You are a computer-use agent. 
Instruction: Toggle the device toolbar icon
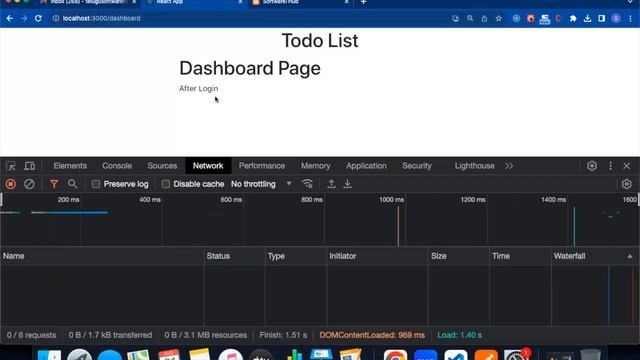(29, 166)
